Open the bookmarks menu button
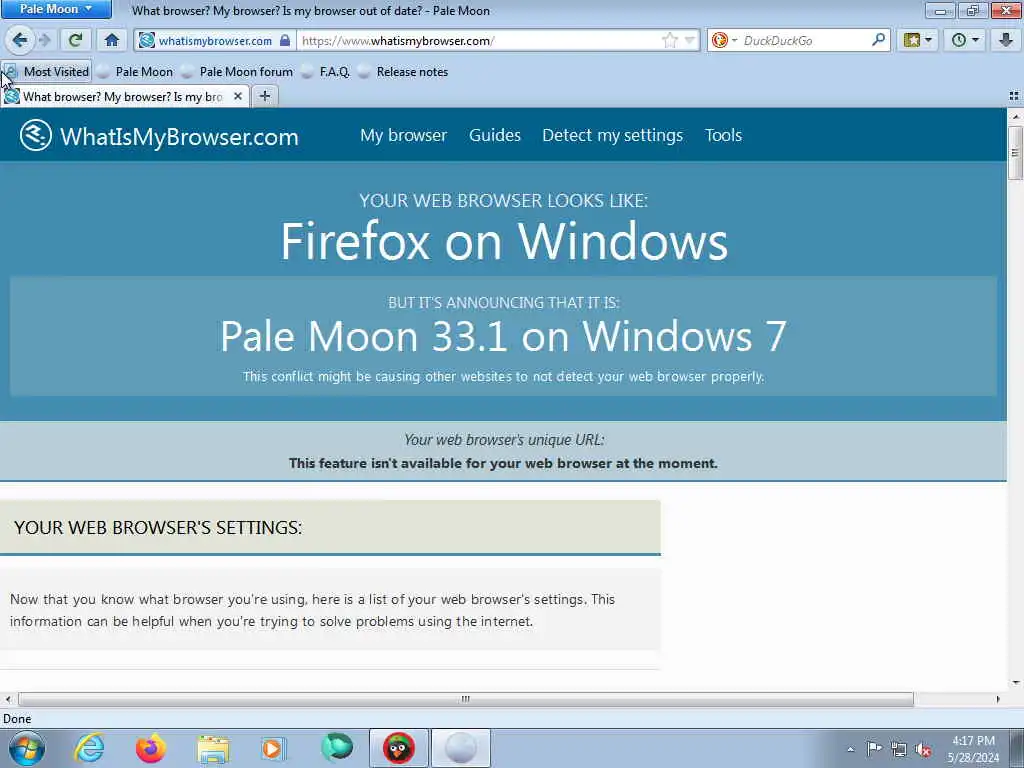Viewport: 1024px width, 768px height. (x=918, y=40)
